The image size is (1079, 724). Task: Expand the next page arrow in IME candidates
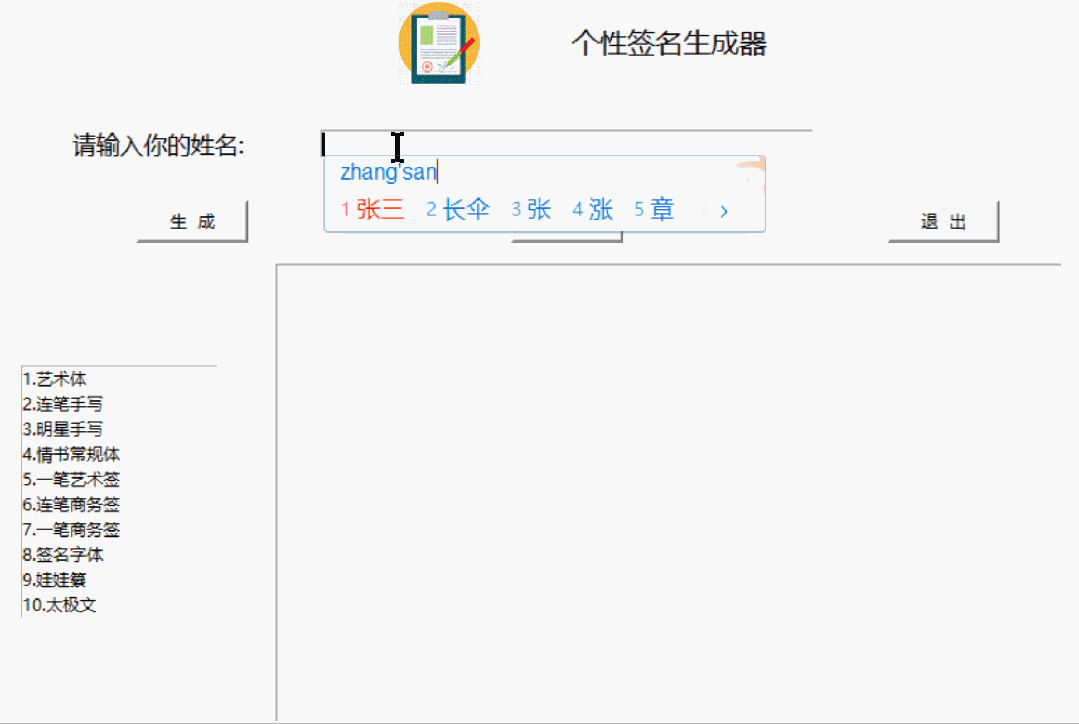(724, 211)
